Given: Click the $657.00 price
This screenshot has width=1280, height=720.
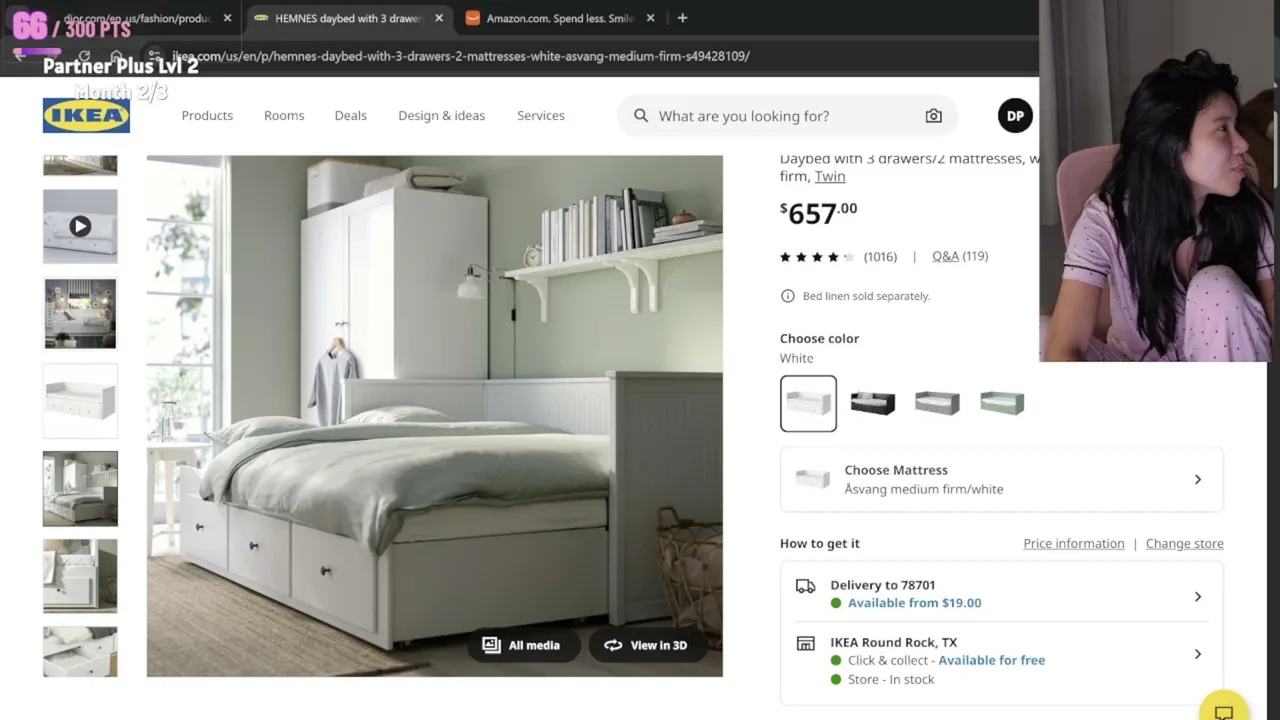Looking at the screenshot, I should pos(818,212).
